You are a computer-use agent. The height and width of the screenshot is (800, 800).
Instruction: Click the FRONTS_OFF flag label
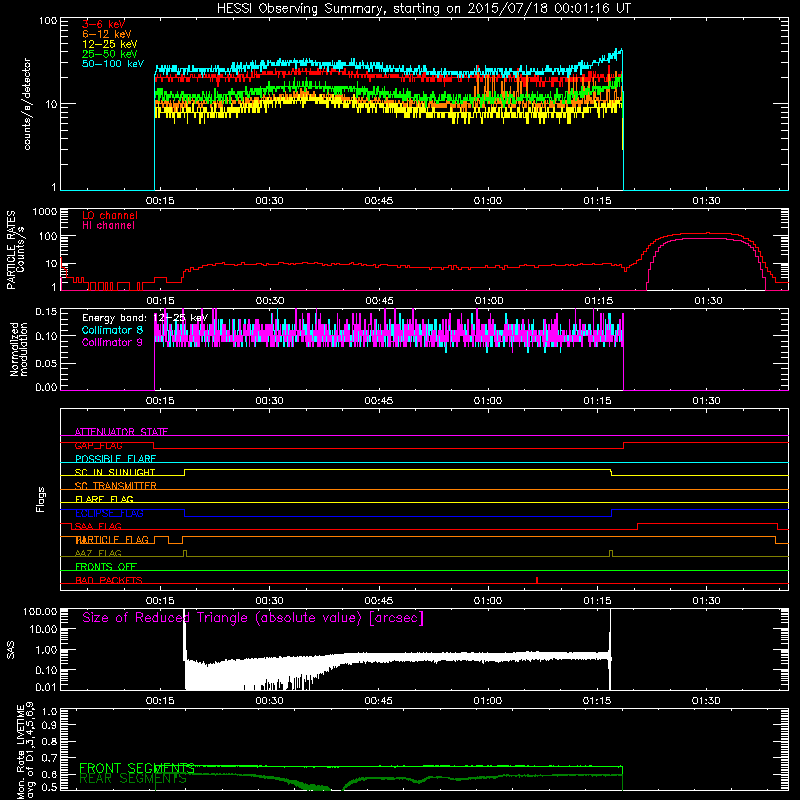[x=106, y=567]
